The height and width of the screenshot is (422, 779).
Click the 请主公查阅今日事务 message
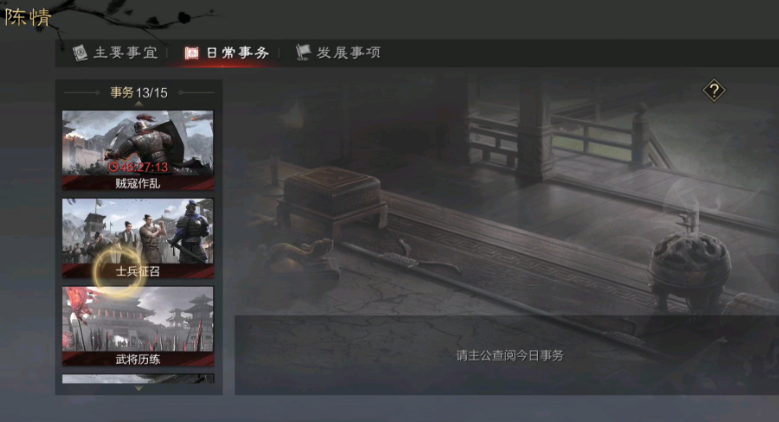point(510,355)
